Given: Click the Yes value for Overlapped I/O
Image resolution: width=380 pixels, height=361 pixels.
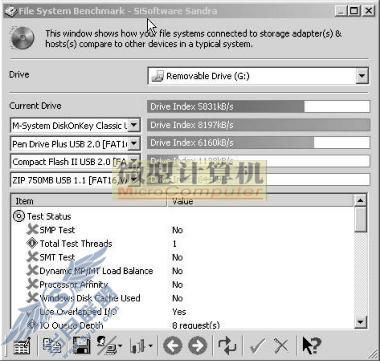Looking at the screenshot, I should click(179, 312).
